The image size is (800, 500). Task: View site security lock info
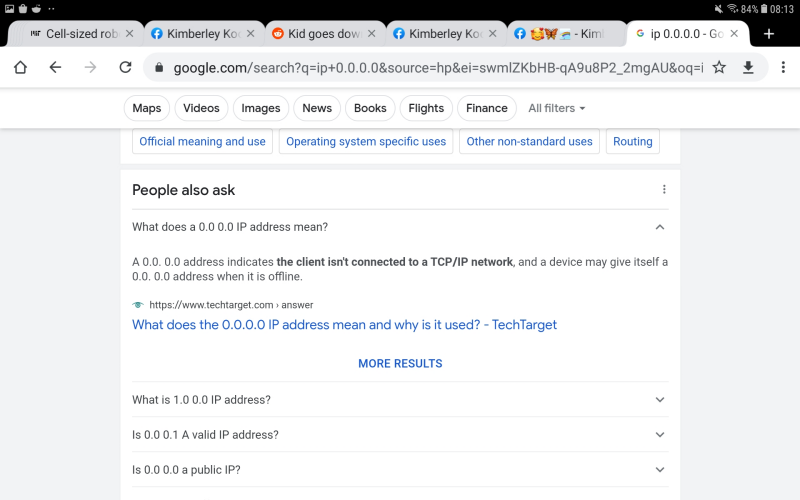(x=159, y=67)
